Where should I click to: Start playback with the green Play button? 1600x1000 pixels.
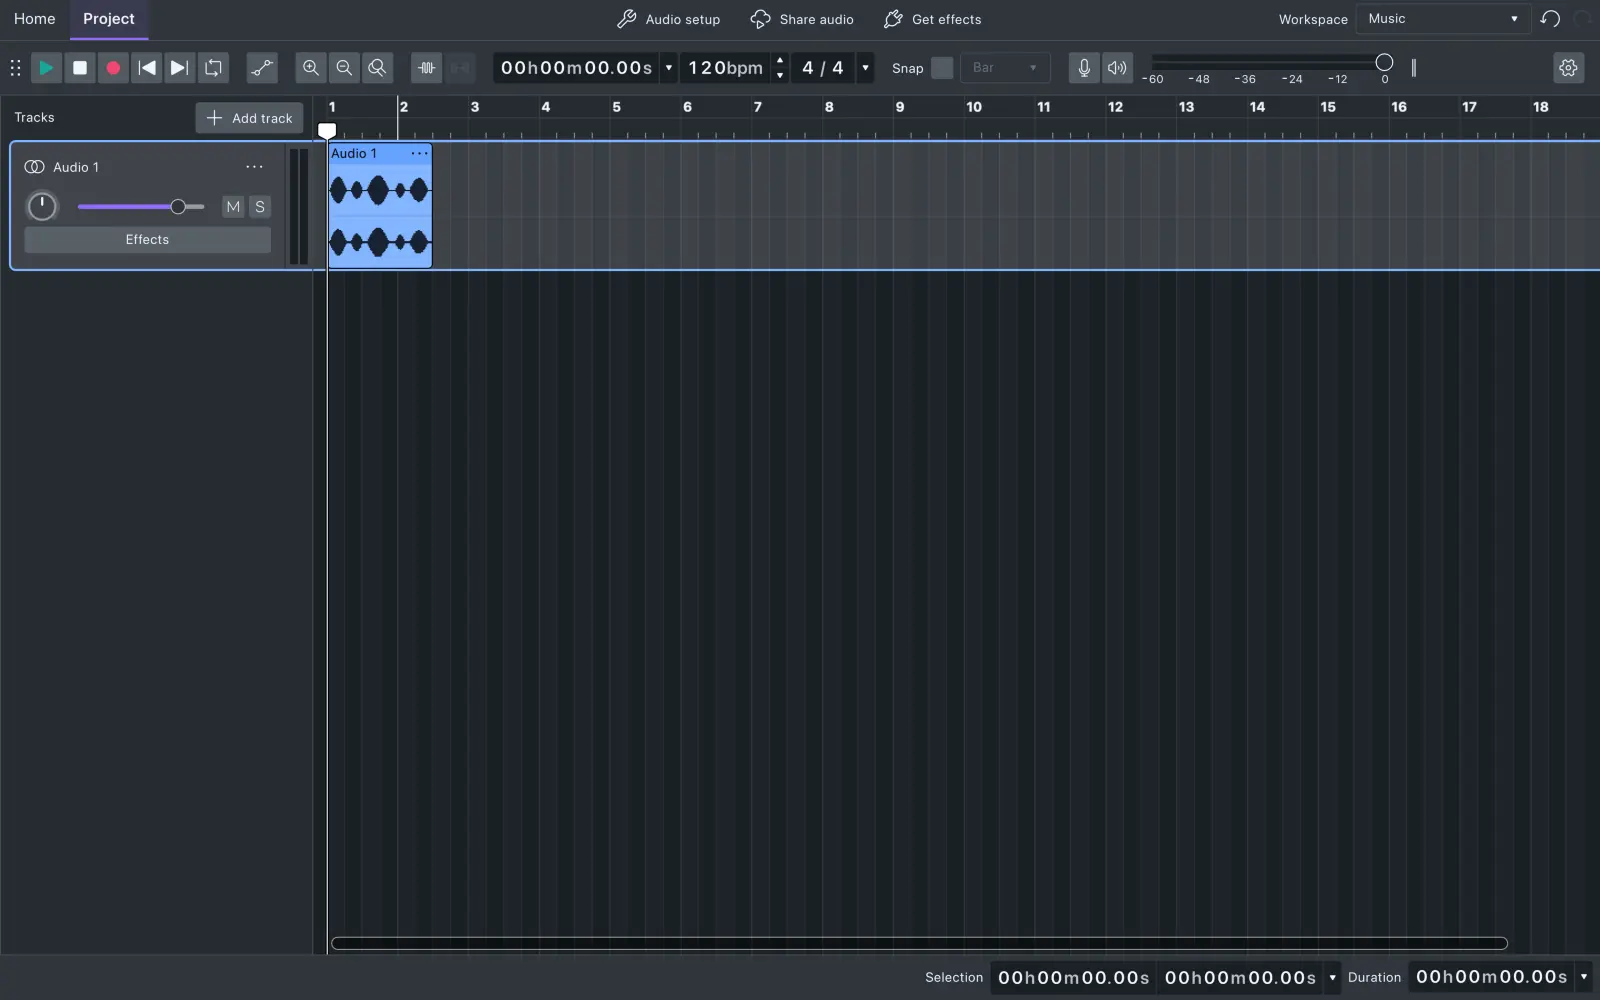[46, 68]
